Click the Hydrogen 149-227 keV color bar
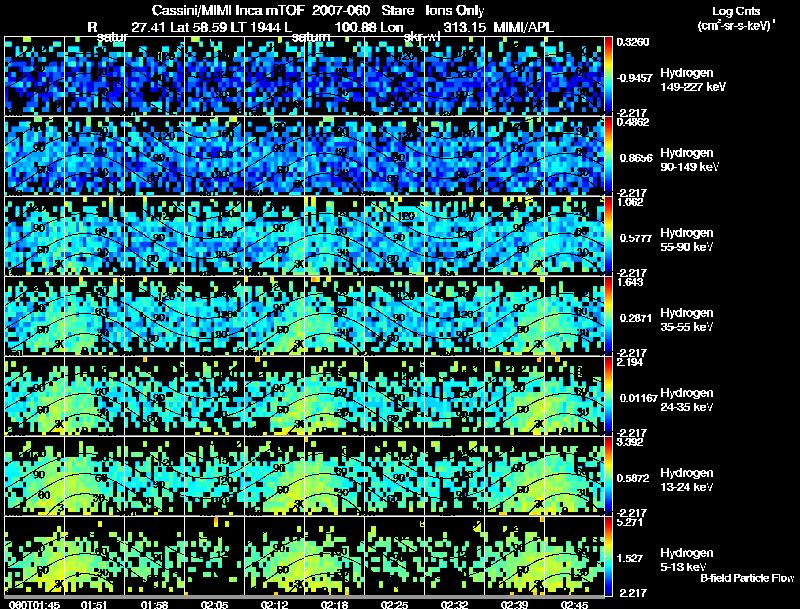The image size is (800, 609). point(608,75)
